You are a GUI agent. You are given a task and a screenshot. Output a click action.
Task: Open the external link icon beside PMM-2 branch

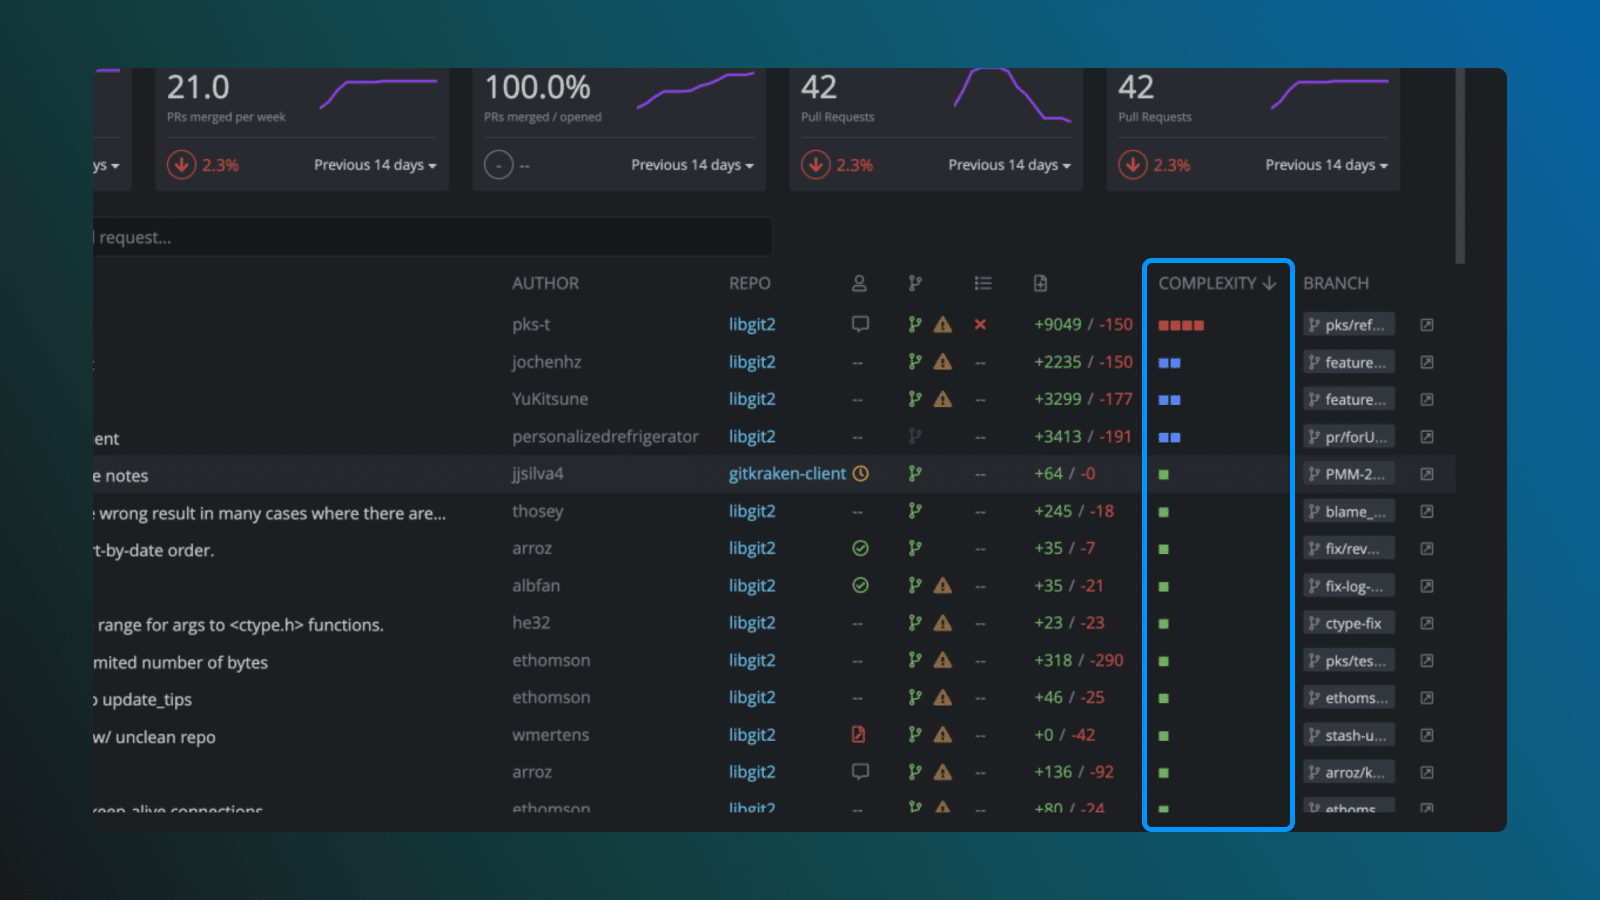click(x=1426, y=473)
